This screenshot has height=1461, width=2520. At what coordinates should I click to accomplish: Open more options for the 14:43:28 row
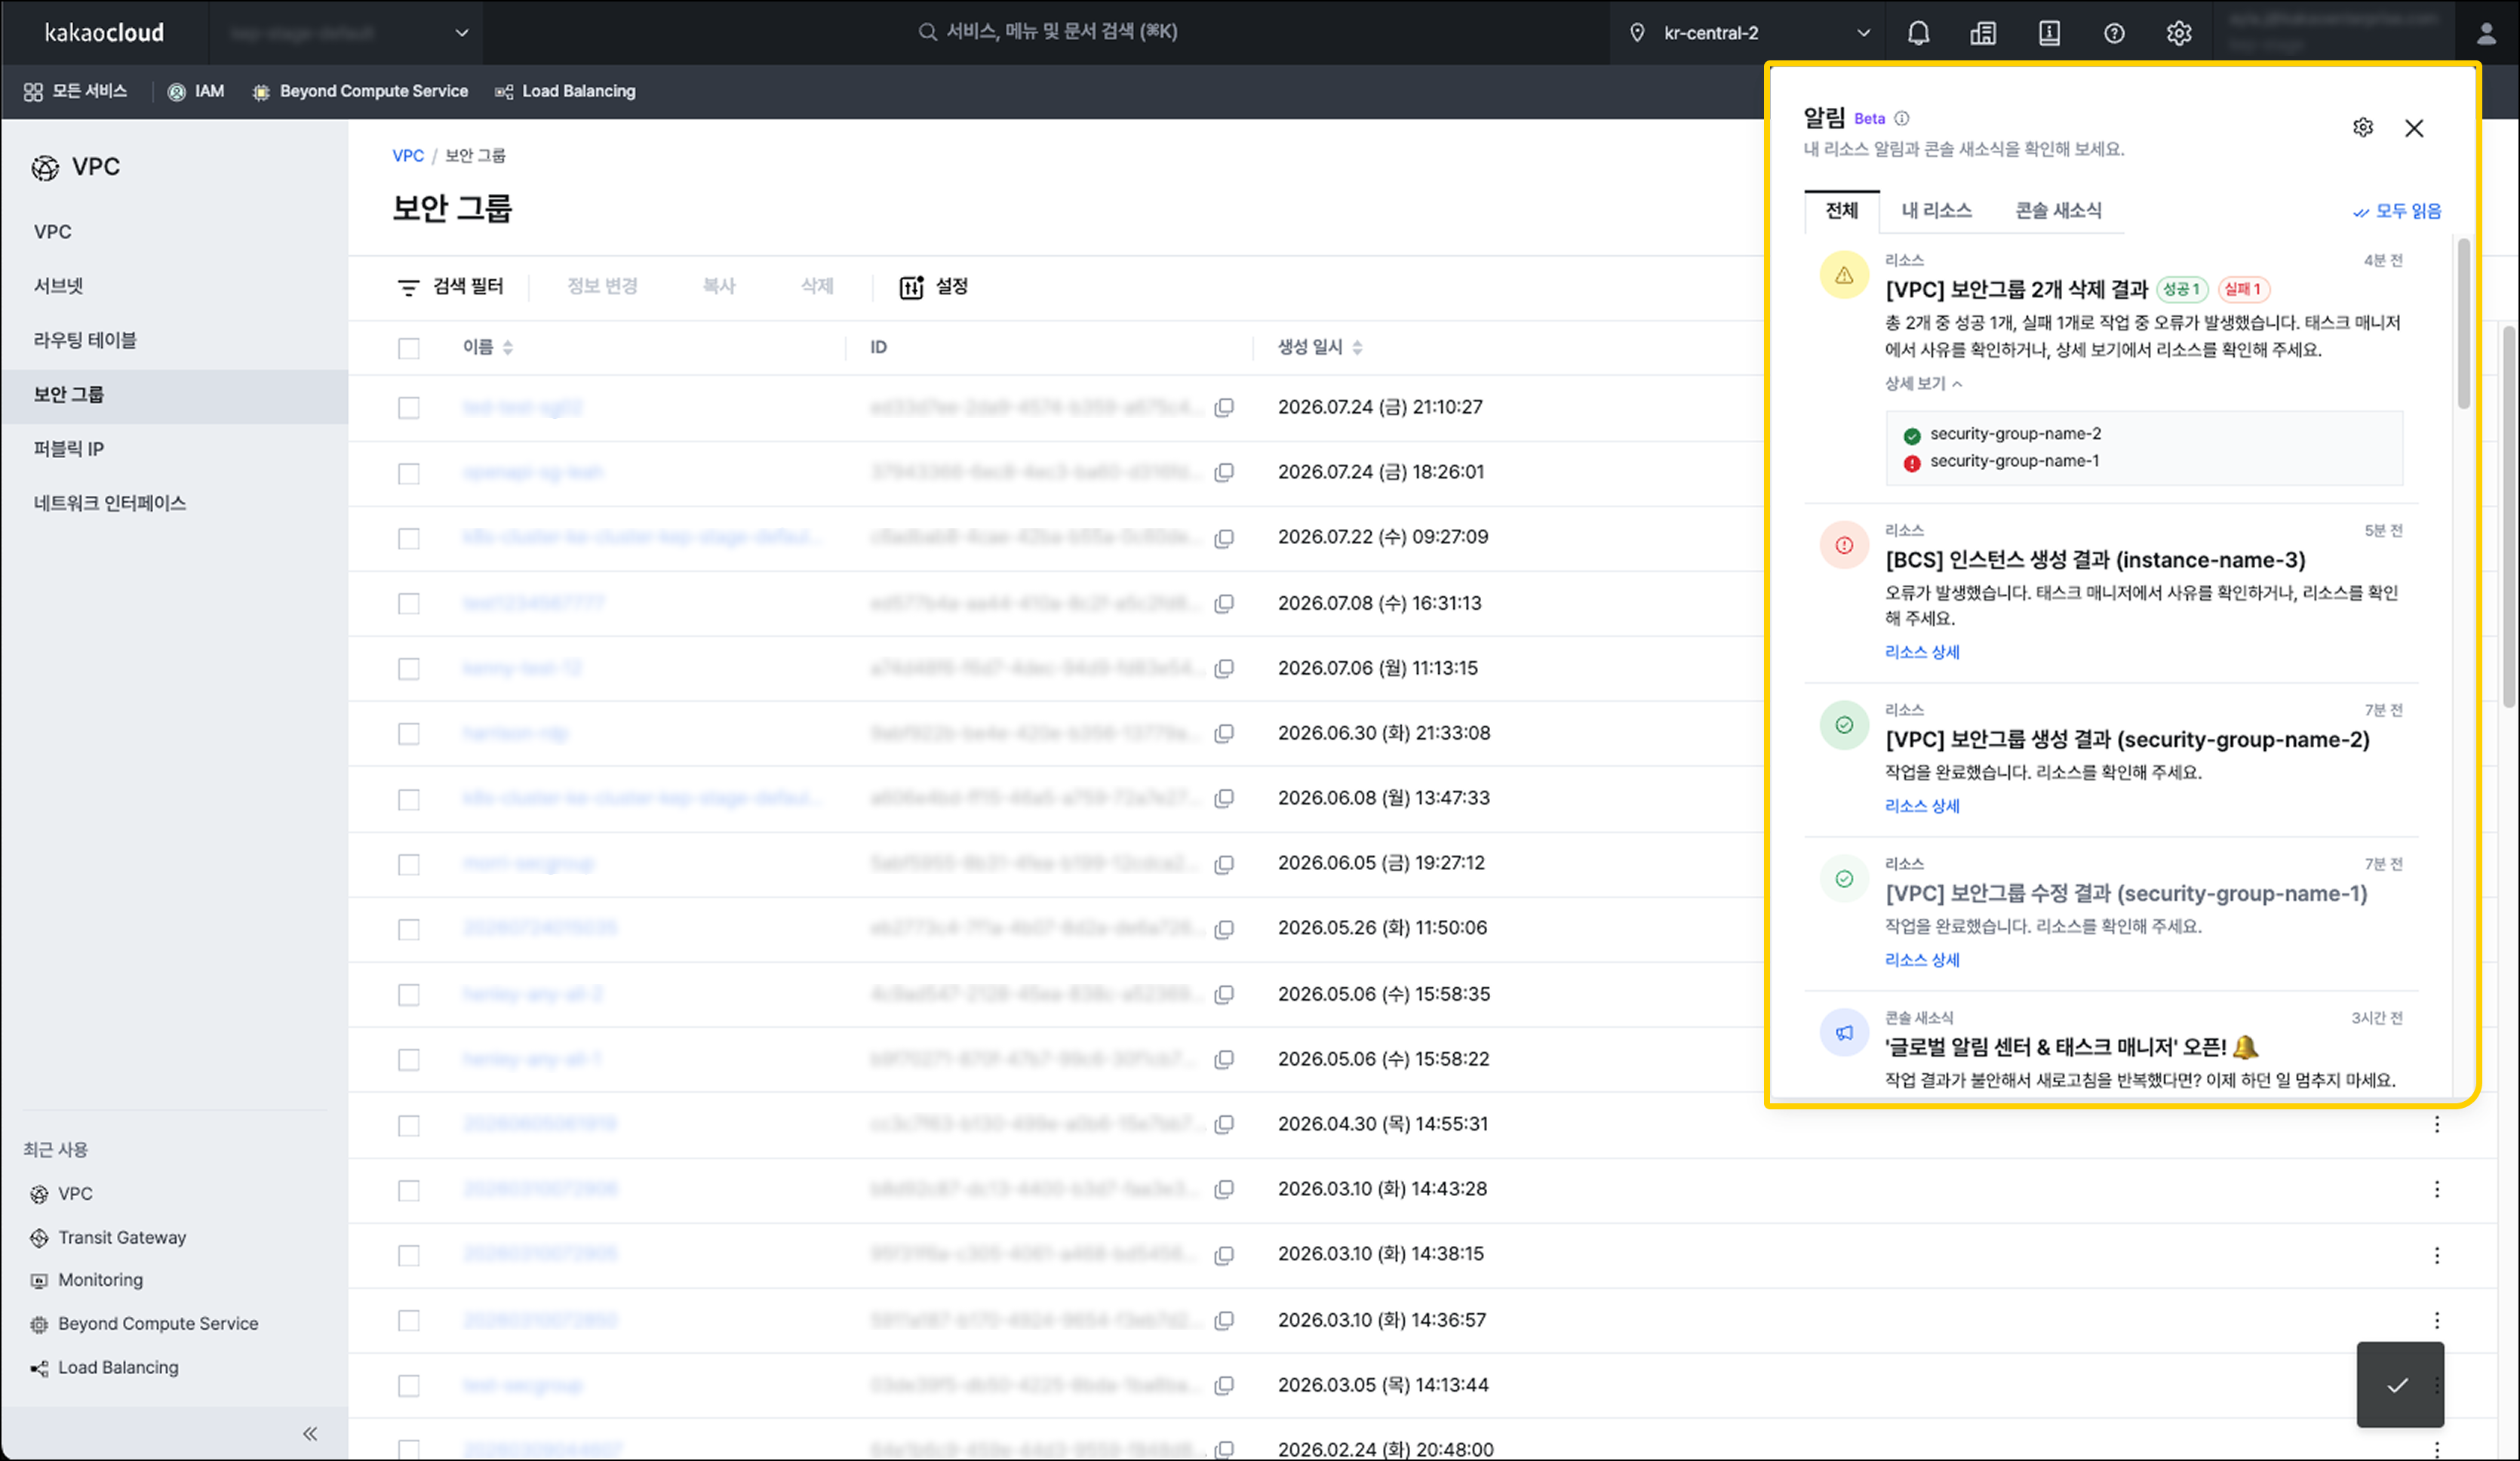coord(2437,1189)
